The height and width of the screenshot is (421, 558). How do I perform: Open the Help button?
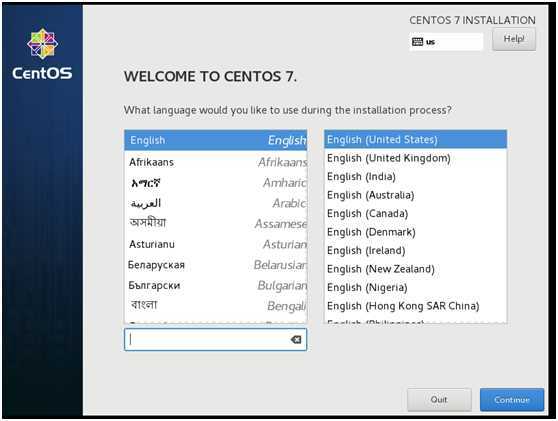click(514, 39)
